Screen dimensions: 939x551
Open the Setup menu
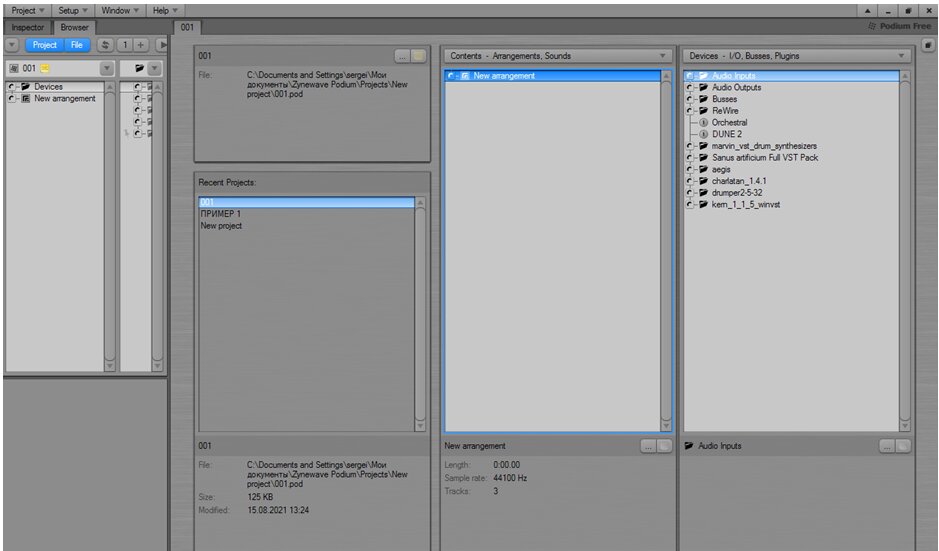72,10
